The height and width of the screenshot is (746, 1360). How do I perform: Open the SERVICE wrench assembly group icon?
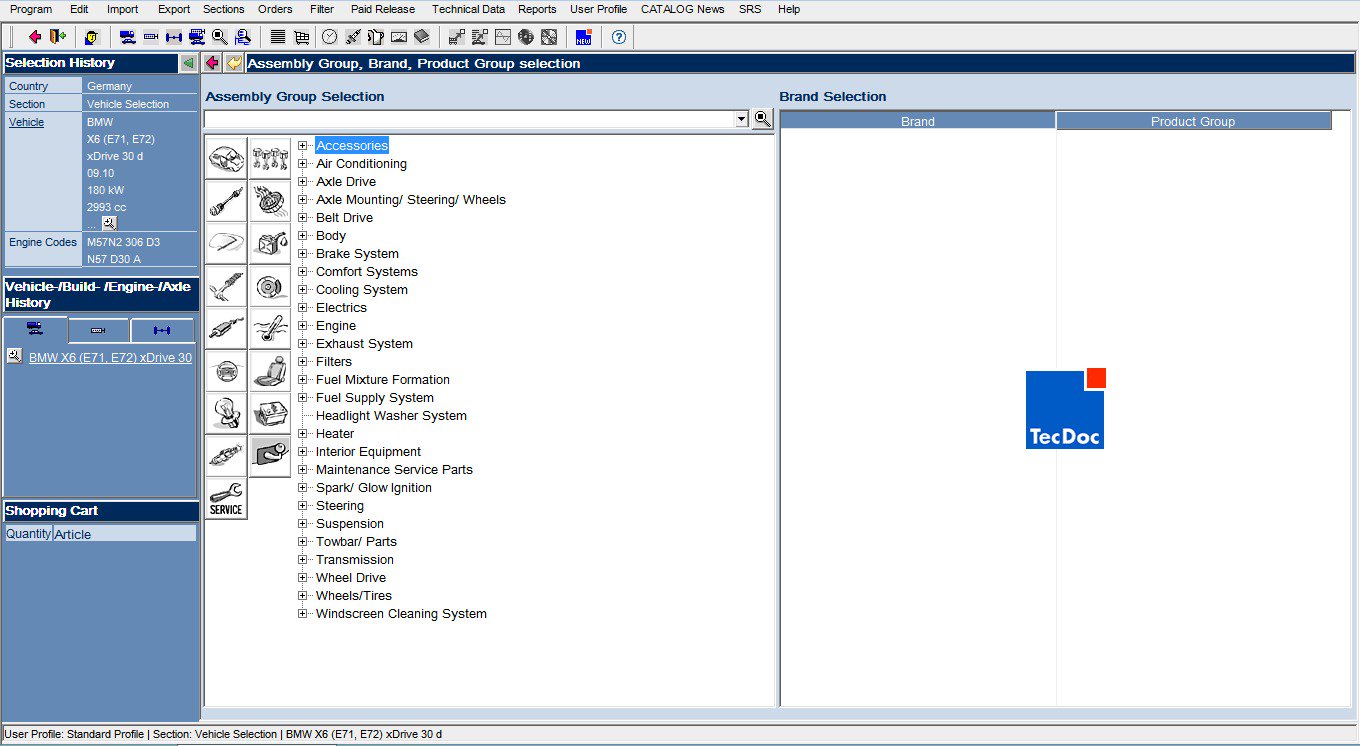click(x=225, y=497)
